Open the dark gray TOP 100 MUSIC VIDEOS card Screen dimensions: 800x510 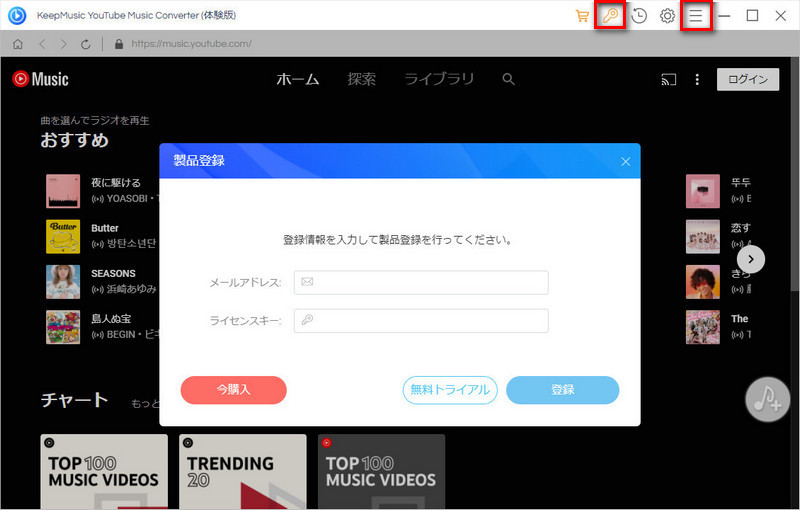[382, 472]
